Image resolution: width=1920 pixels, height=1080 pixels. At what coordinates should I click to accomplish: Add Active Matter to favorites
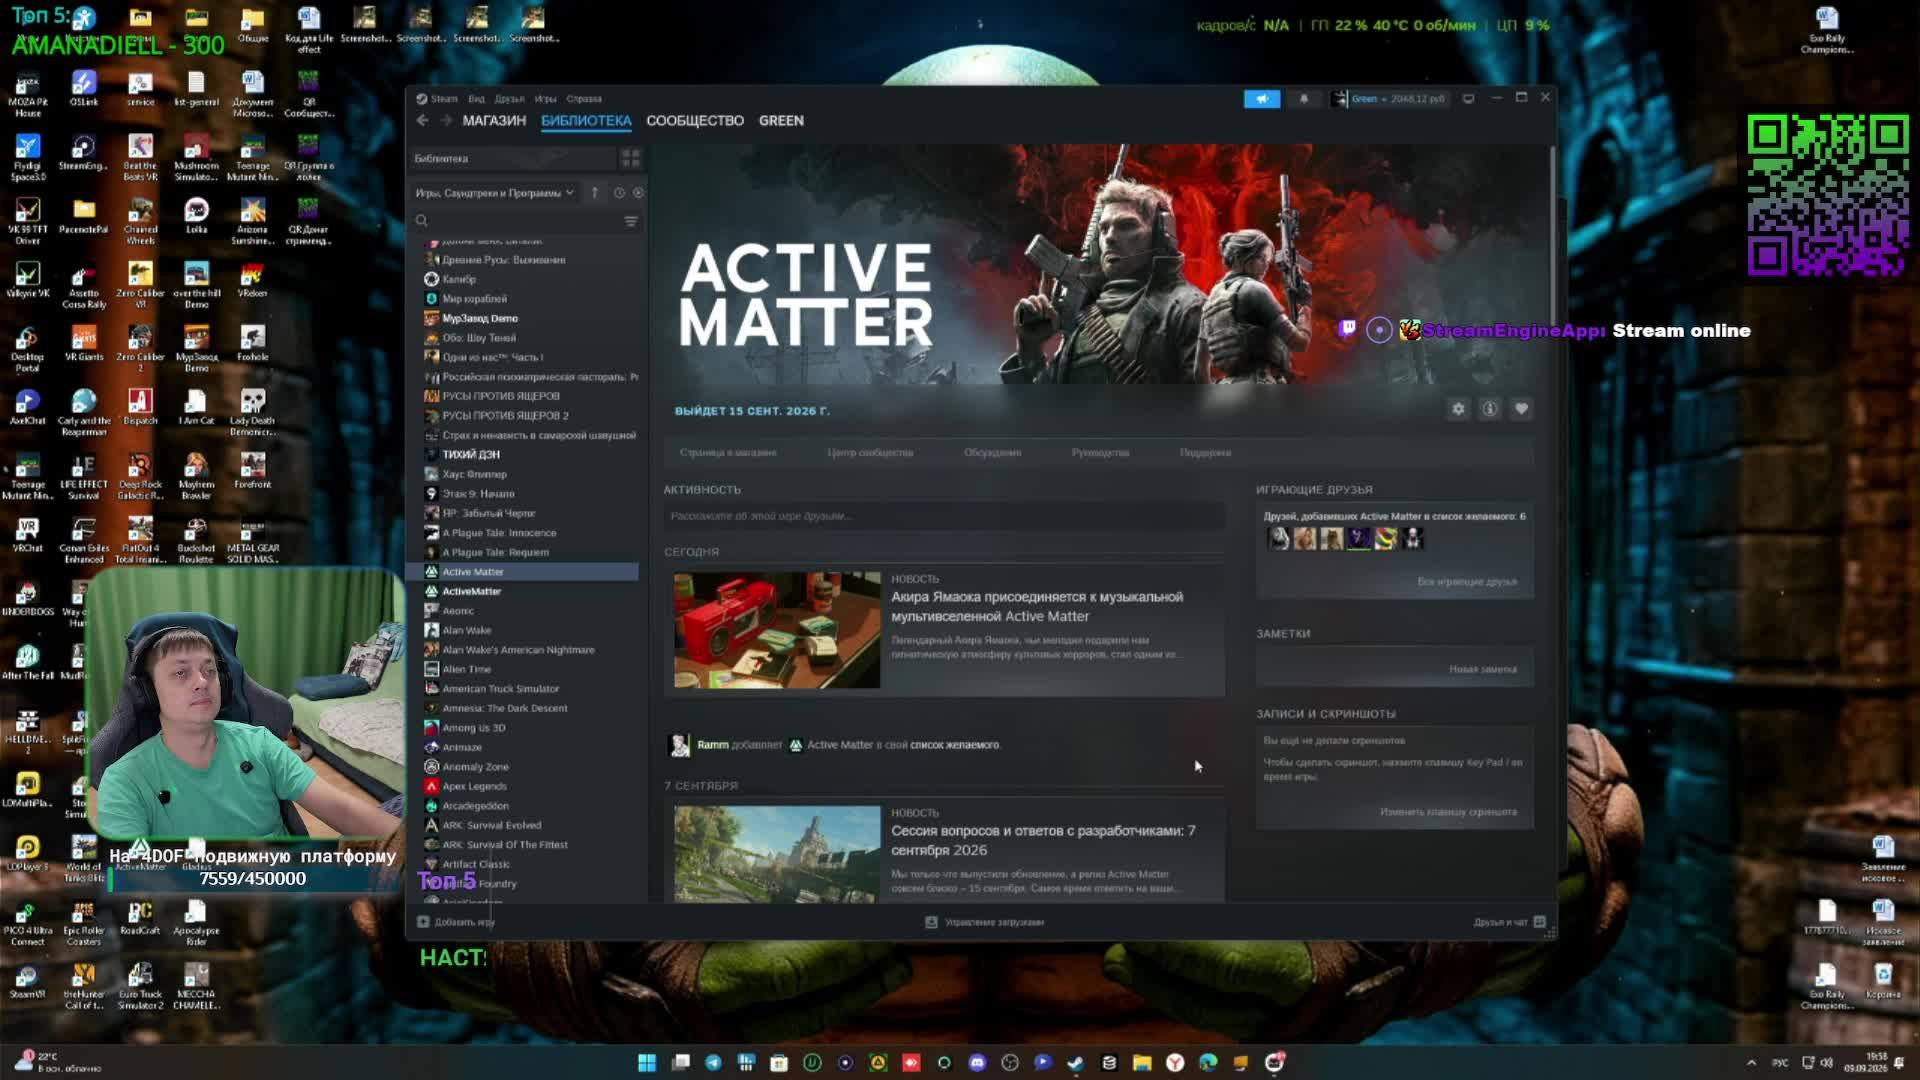1521,409
